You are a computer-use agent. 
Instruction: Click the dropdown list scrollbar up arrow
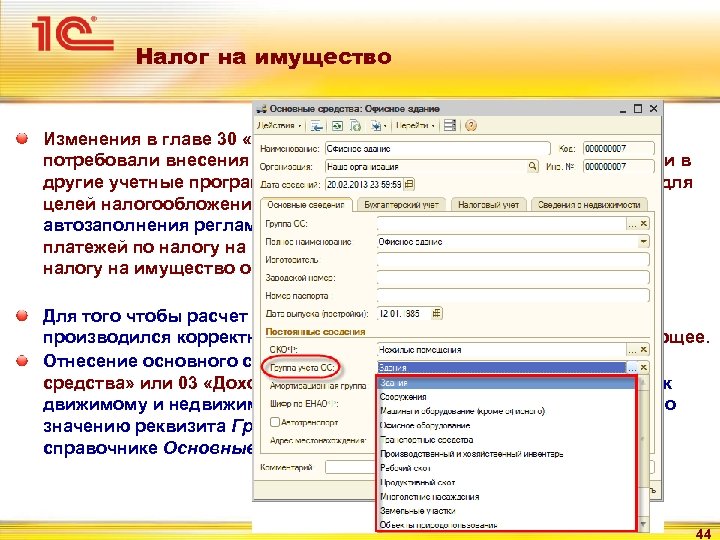point(643,382)
